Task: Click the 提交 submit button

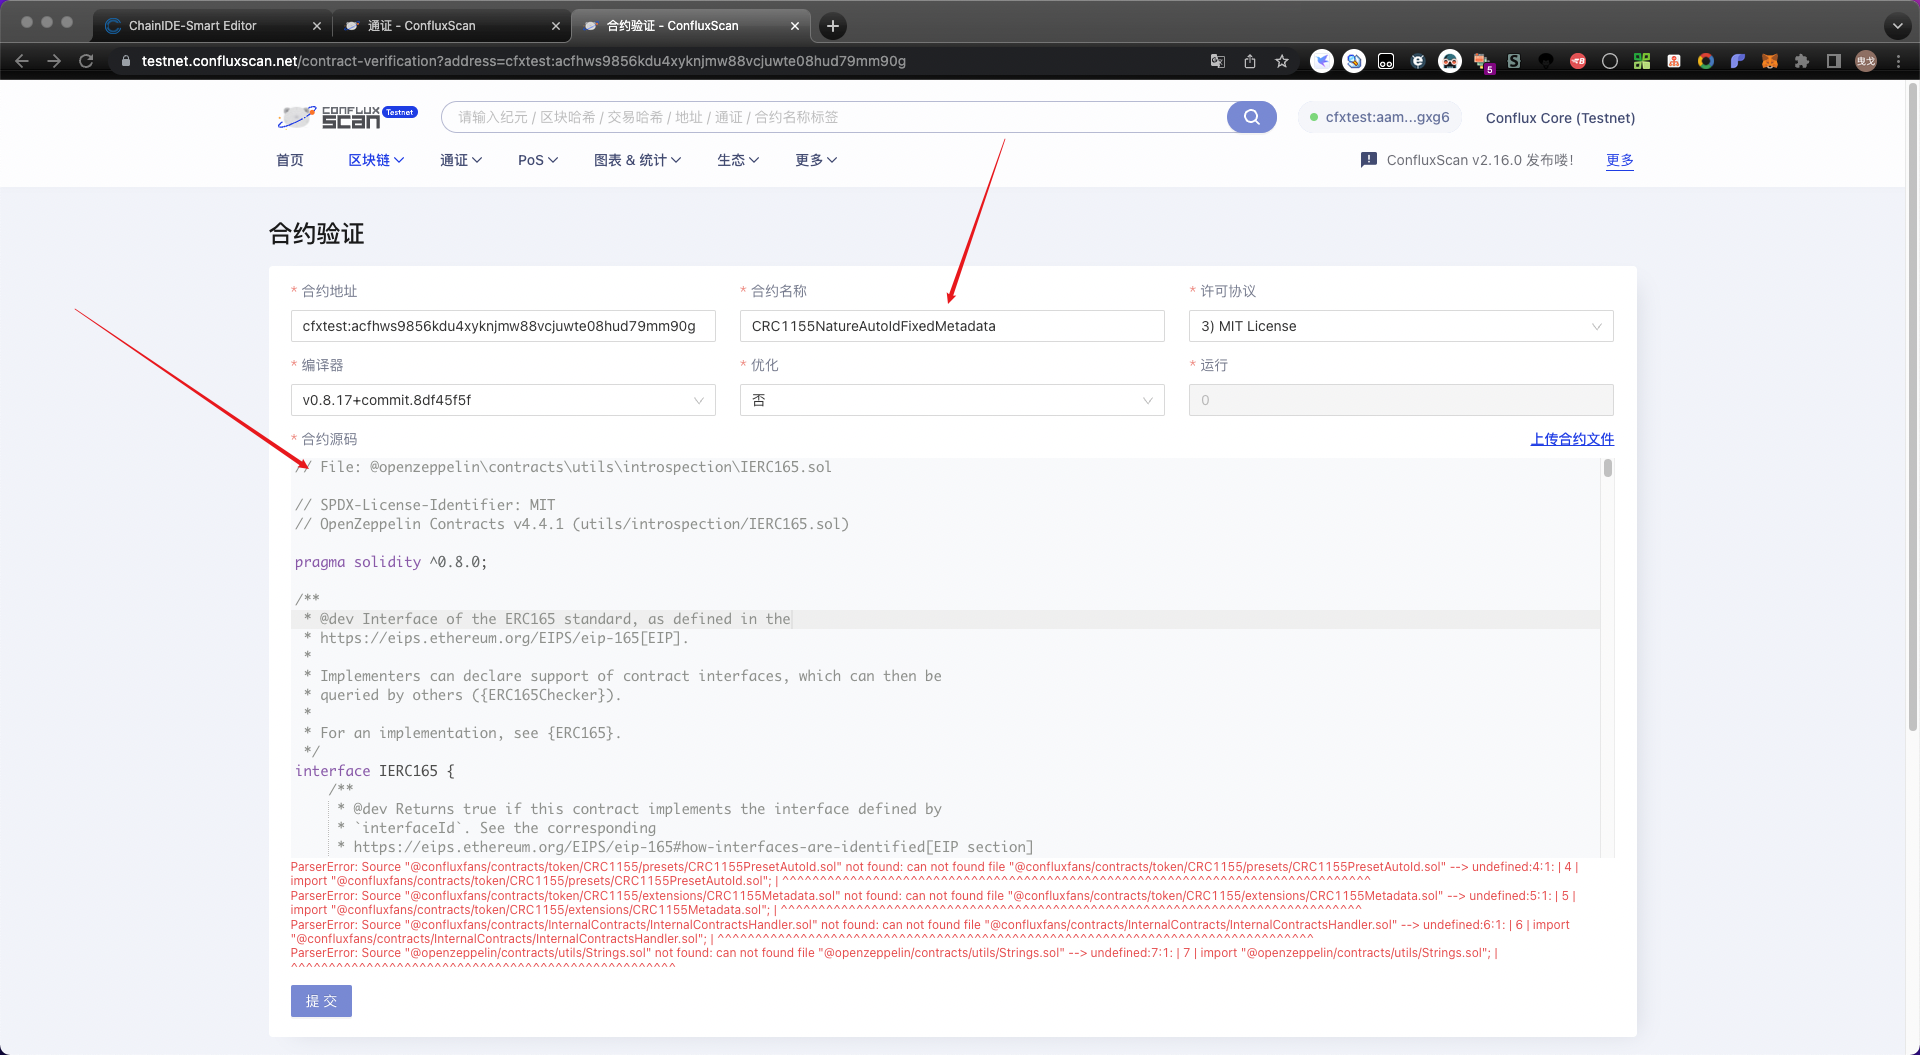Action: 321,1001
